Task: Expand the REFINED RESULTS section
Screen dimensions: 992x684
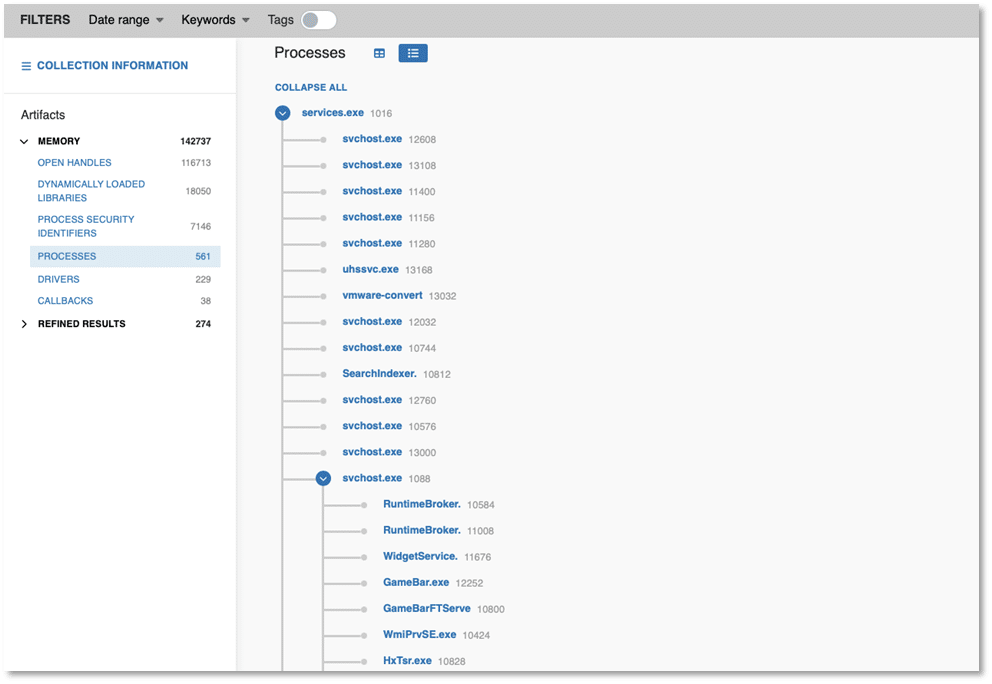Action: (x=24, y=324)
